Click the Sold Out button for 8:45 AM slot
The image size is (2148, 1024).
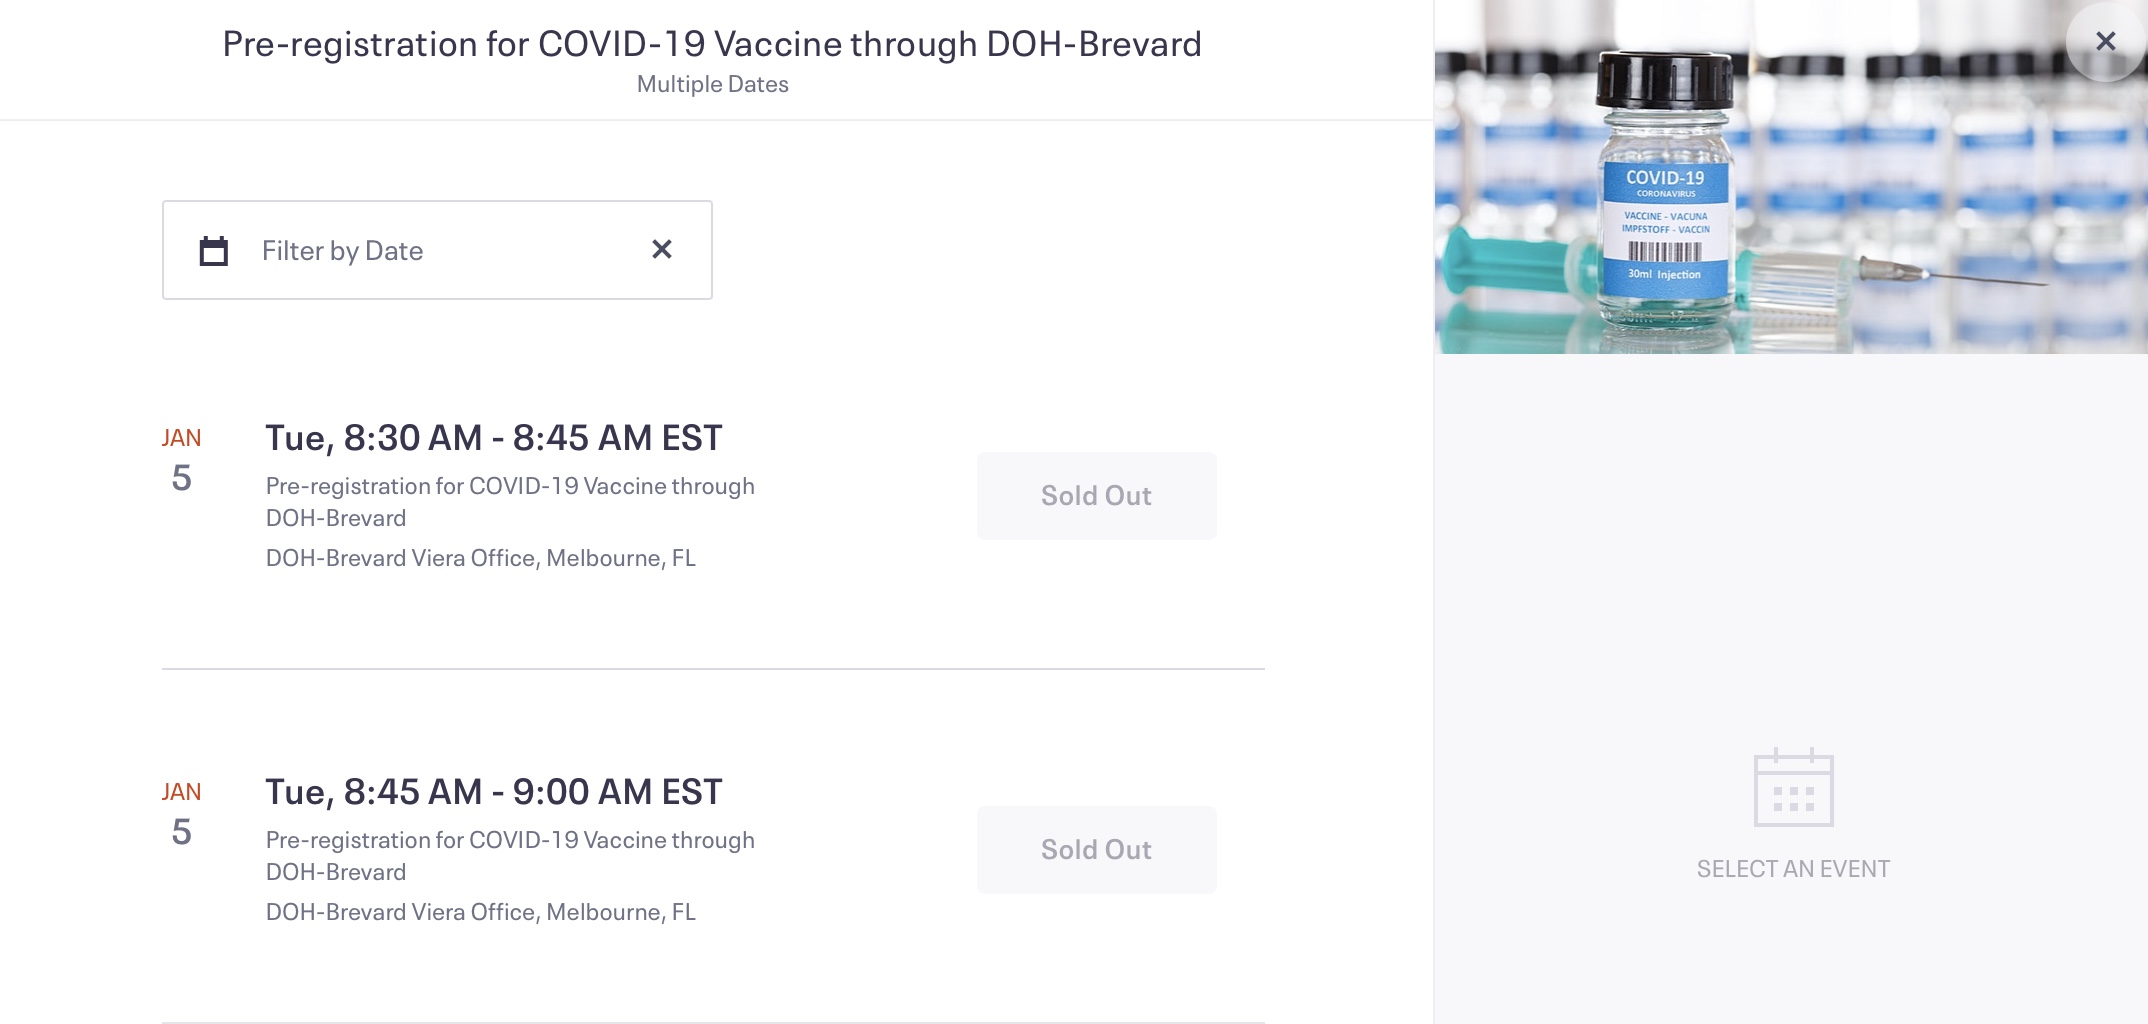(x=1096, y=849)
